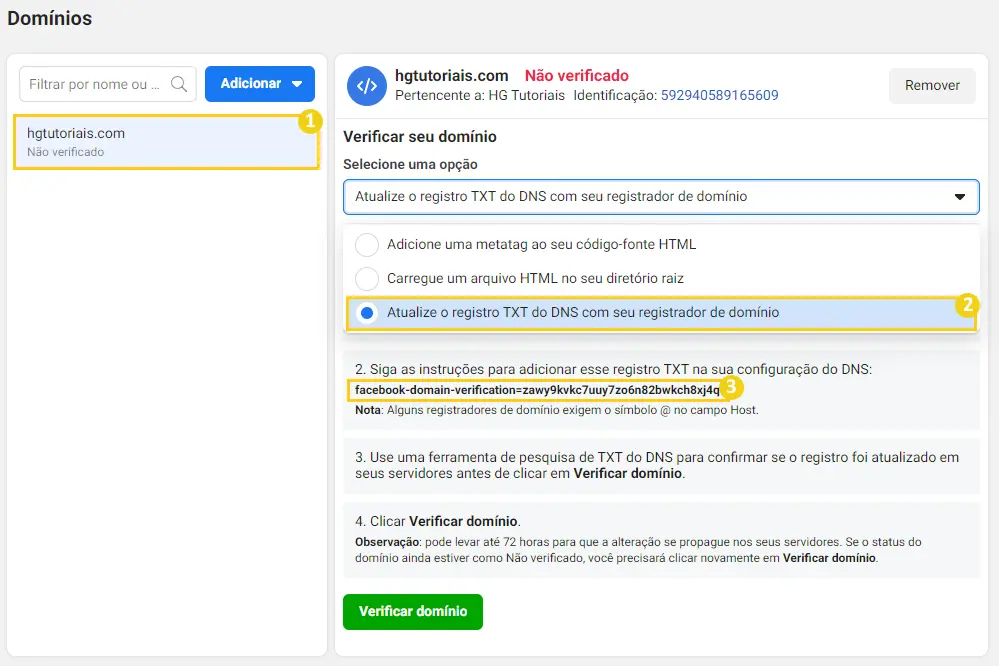Select the HTML metatag radio option
The height and width of the screenshot is (666, 999).
tap(367, 245)
